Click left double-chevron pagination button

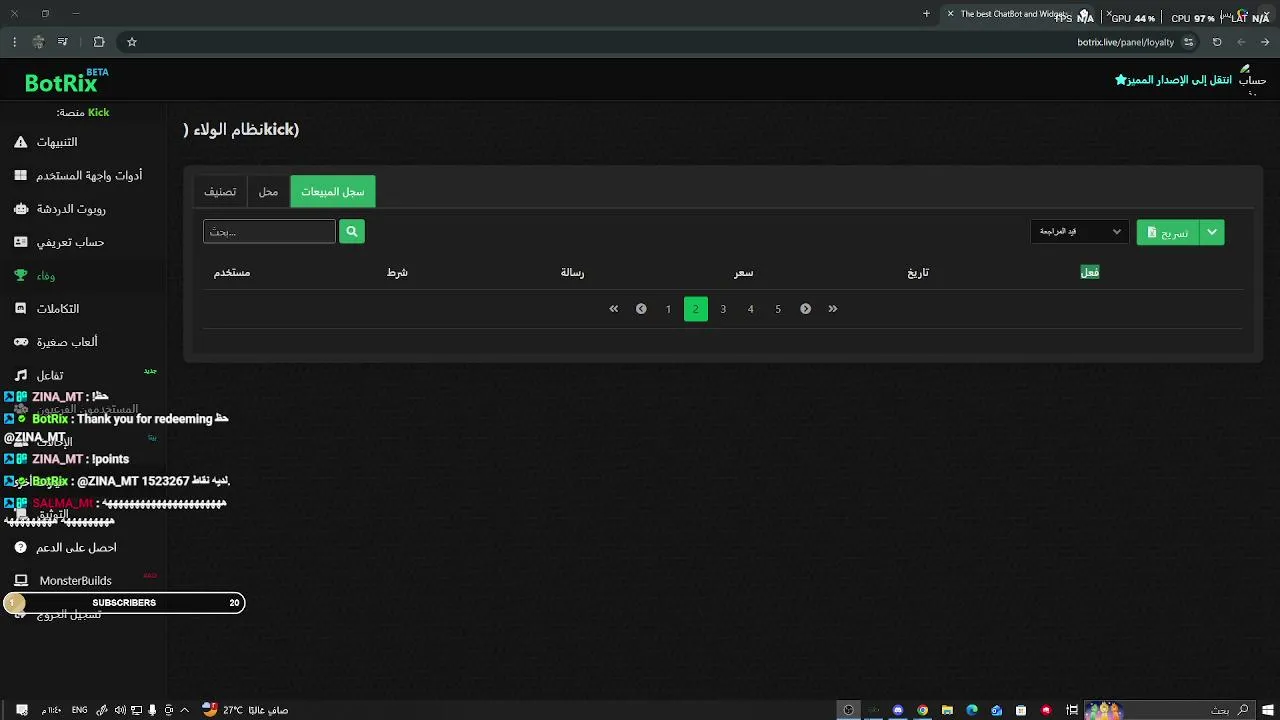pos(614,309)
